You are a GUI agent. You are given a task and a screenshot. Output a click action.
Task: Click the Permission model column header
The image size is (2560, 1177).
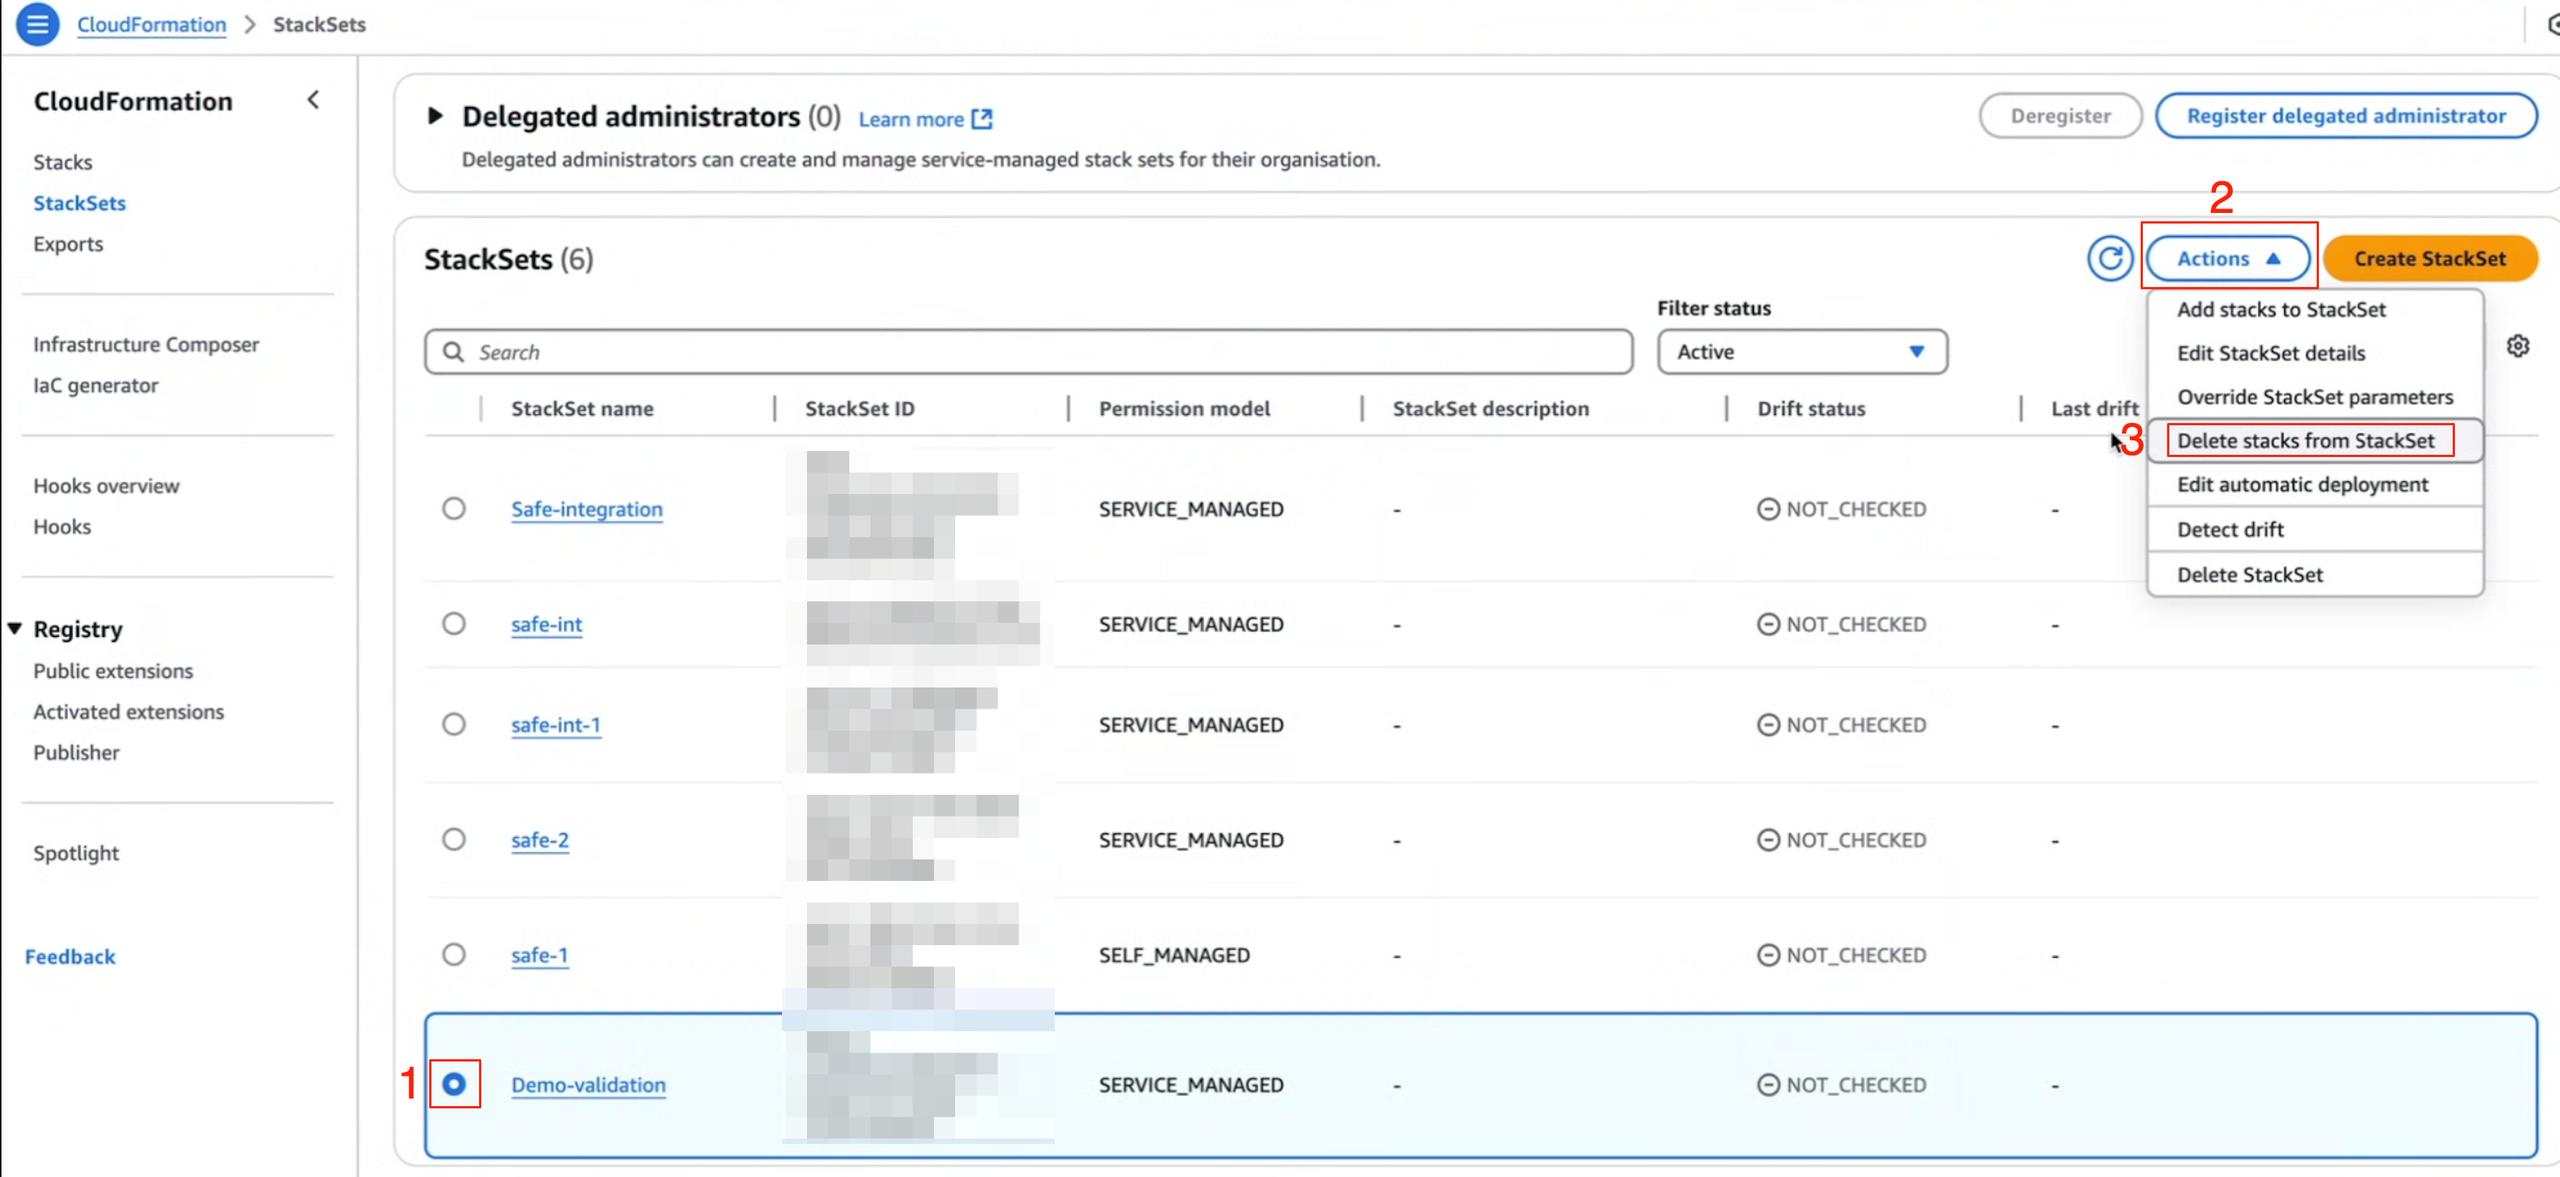tap(1184, 409)
